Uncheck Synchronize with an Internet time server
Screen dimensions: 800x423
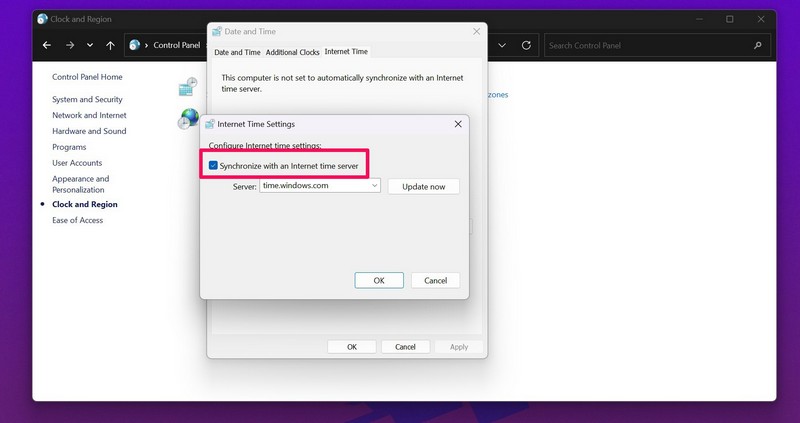click(x=214, y=164)
